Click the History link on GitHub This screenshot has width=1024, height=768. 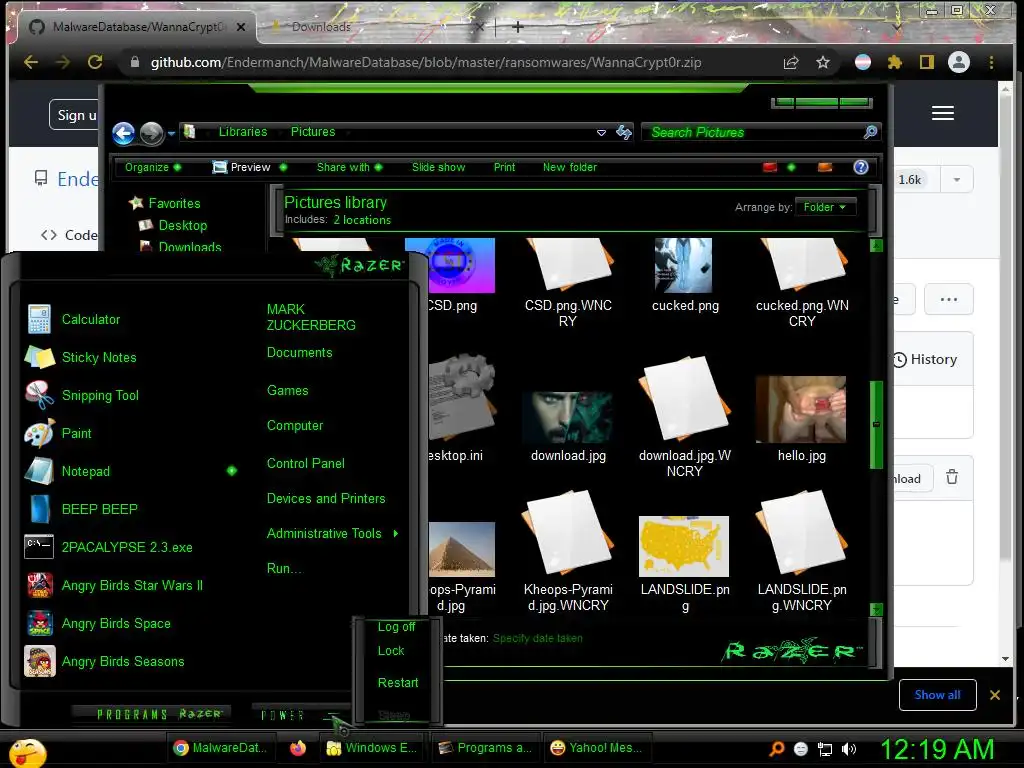pos(925,359)
